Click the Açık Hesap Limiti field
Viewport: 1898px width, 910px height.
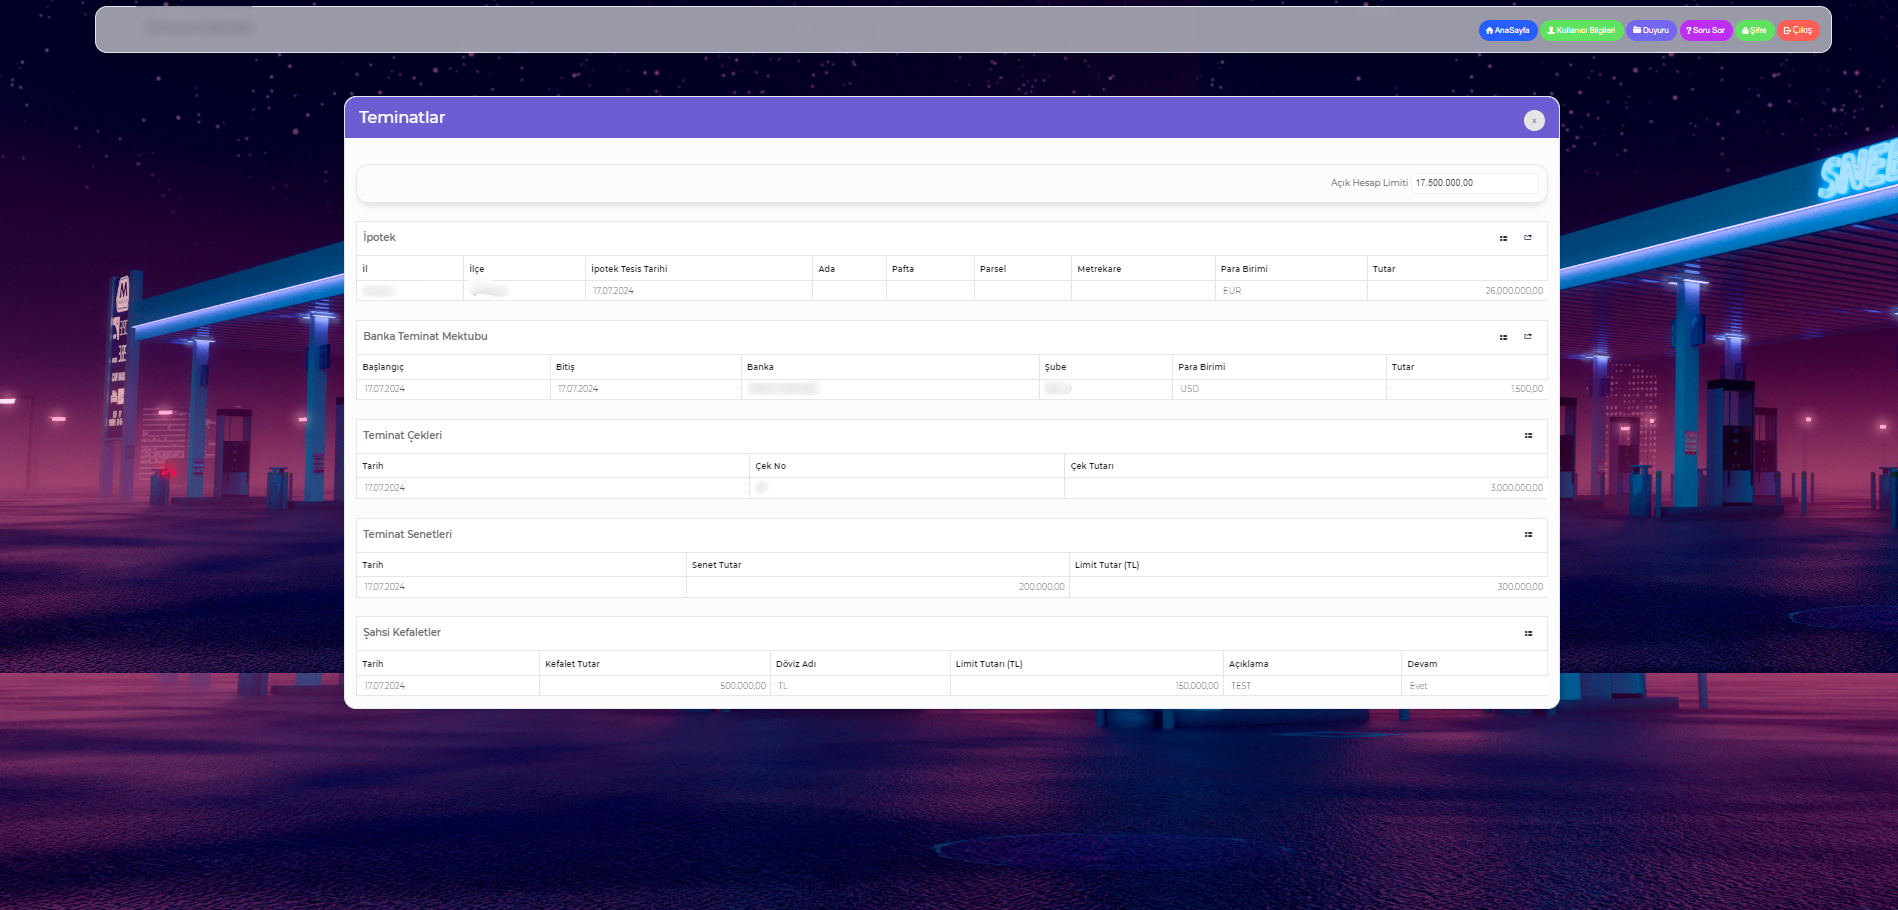tap(1474, 183)
